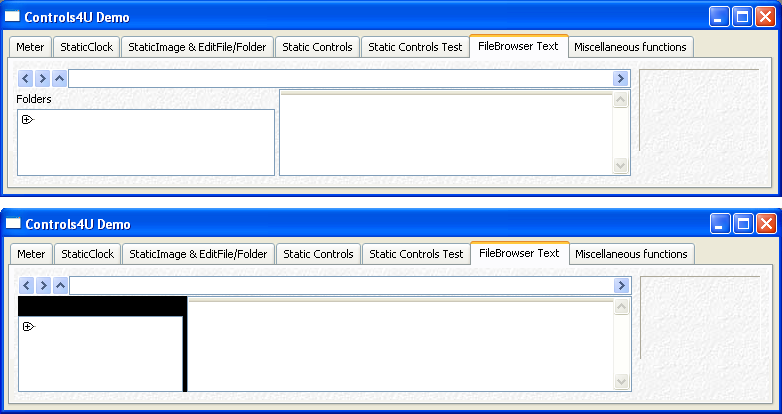Switch to StaticClock tab in the bottom window
This screenshot has width=782, height=414.
point(88,254)
